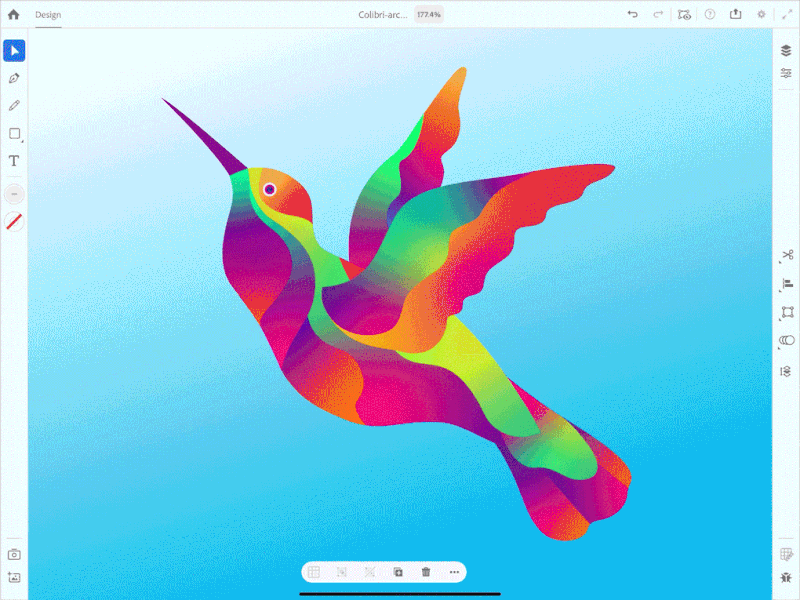
Task: Activate the Type tool
Action: click(14, 160)
